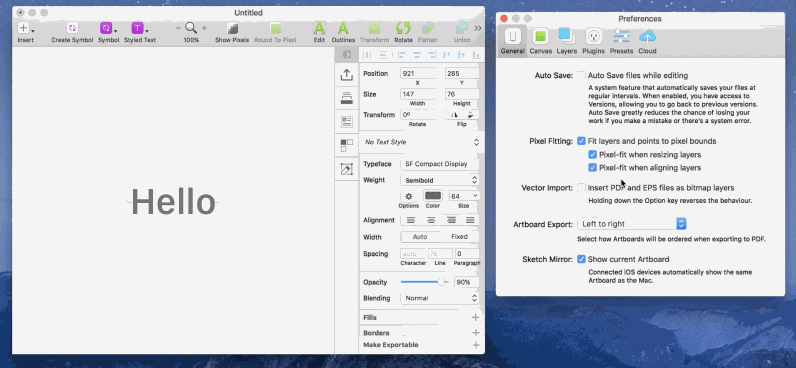Click the Create Symbol toolbar icon
Viewport: 796px width, 368px height.
[x=72, y=28]
